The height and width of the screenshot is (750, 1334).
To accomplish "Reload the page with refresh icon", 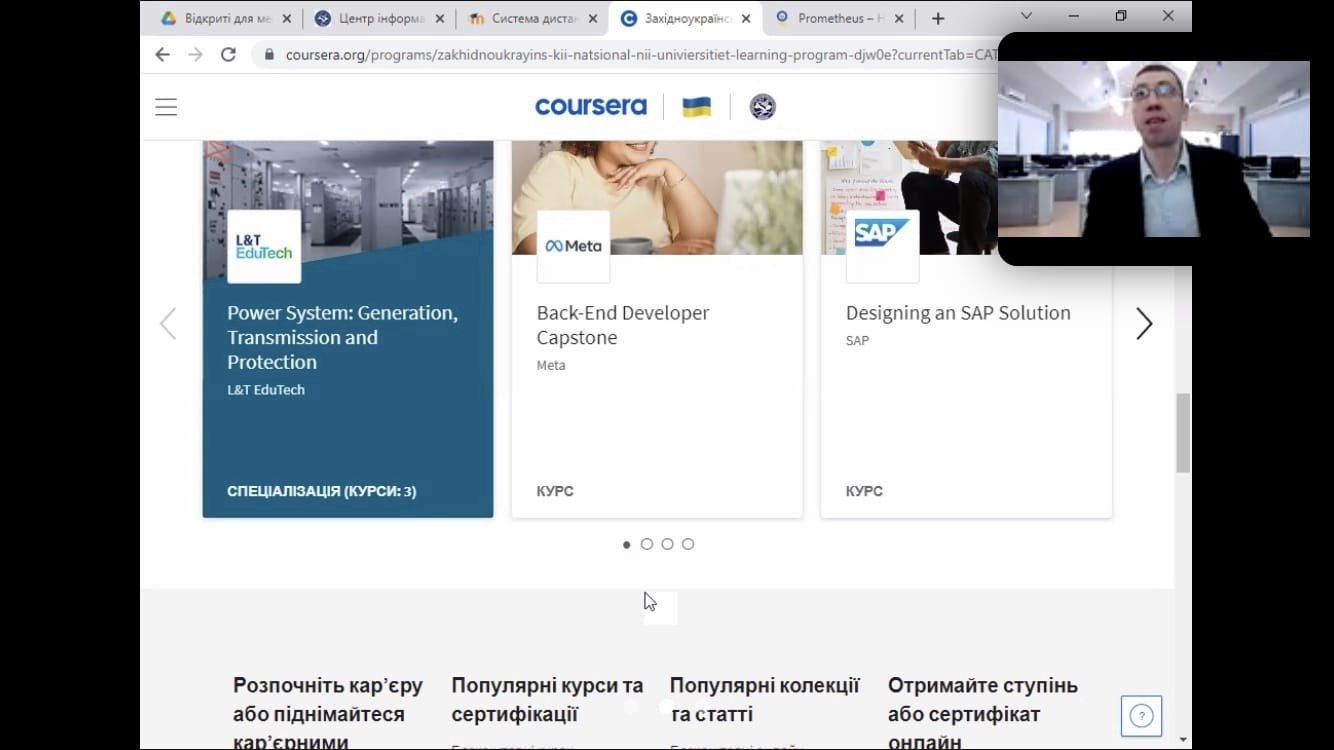I will coord(228,55).
